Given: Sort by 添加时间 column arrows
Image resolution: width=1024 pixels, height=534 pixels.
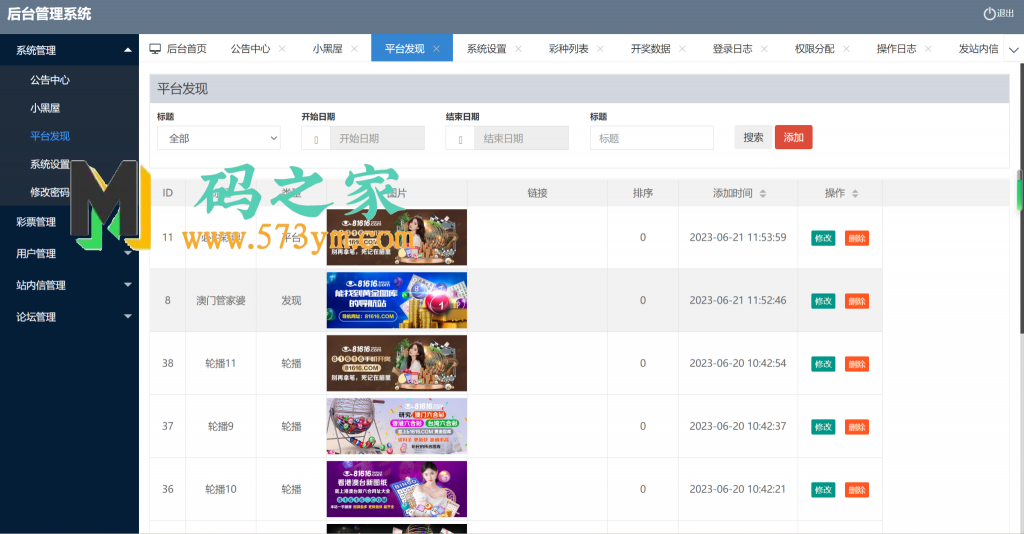Looking at the screenshot, I should coord(763,193).
